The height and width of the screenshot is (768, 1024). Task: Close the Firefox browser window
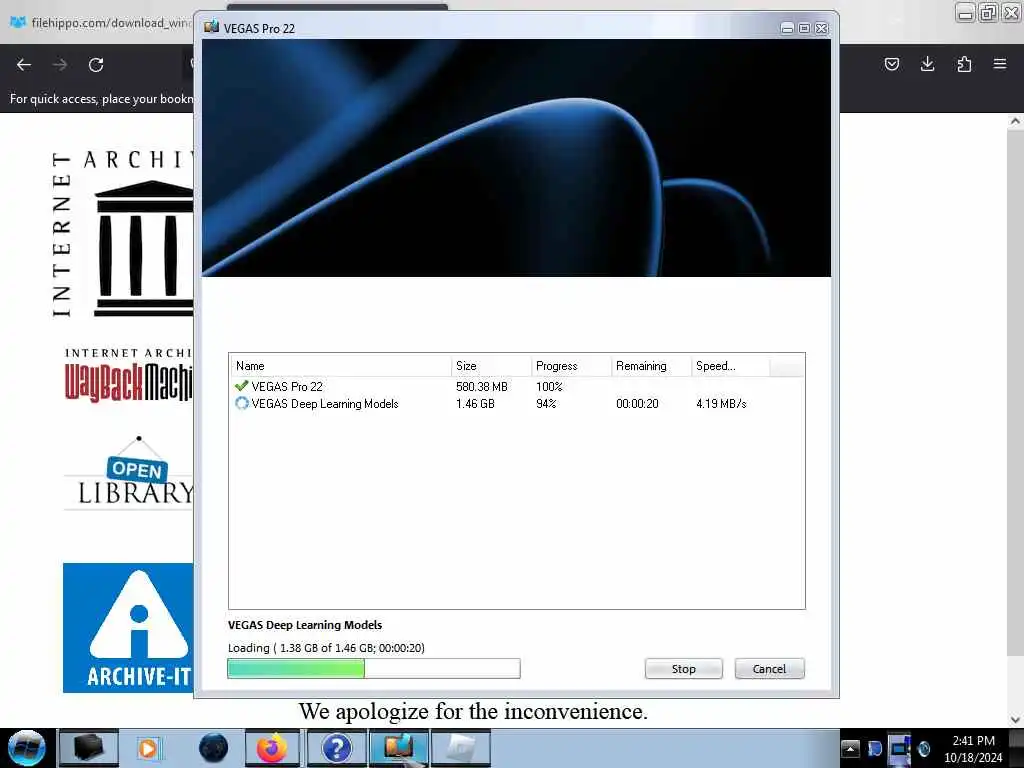click(1012, 12)
